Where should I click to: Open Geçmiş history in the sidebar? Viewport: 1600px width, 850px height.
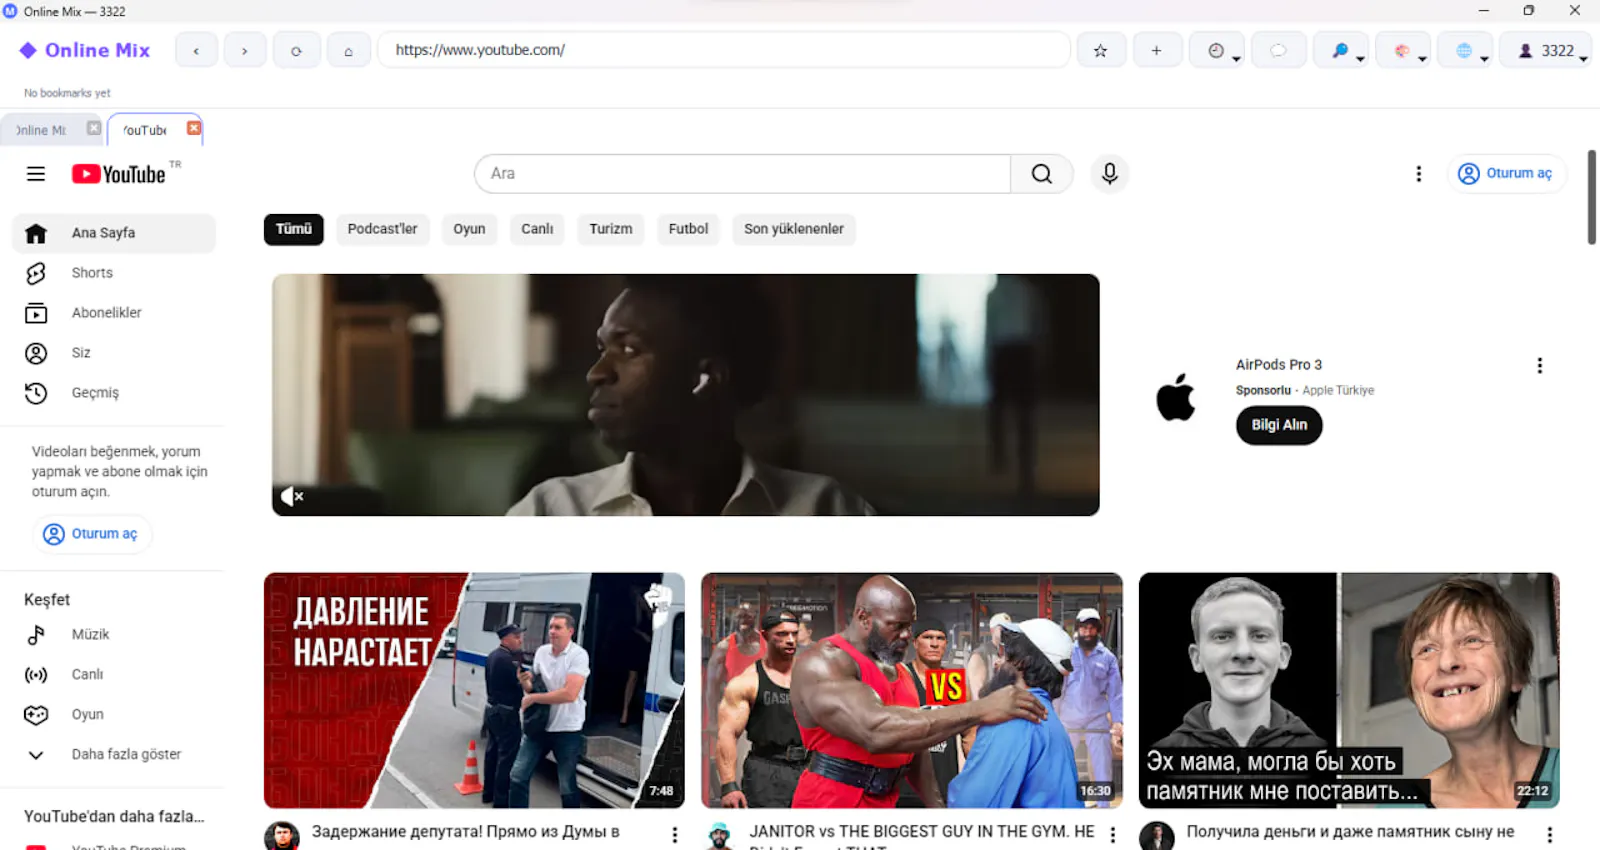click(x=114, y=393)
